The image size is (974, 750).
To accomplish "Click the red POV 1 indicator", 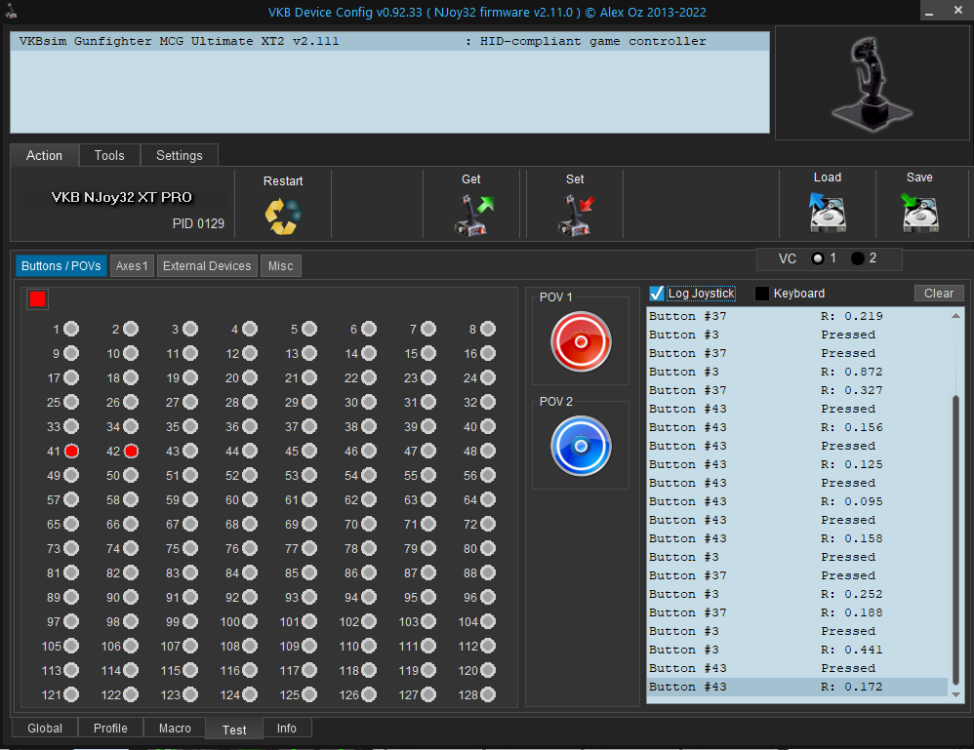I will click(x=580, y=342).
